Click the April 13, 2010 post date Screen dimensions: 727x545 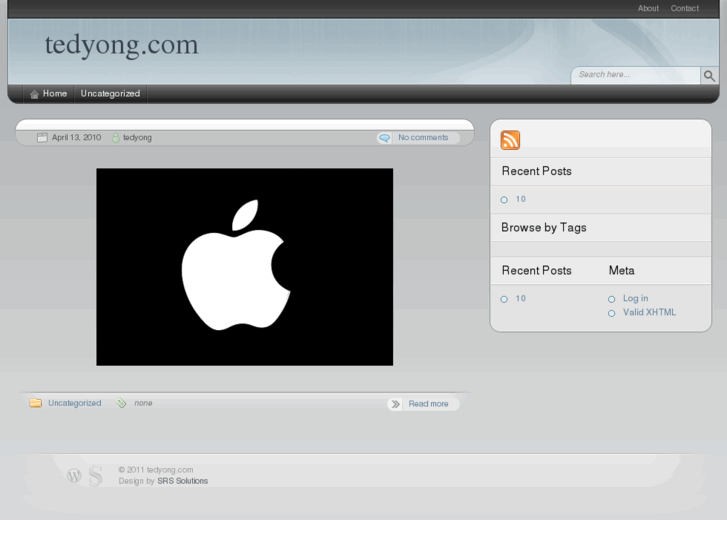(77, 138)
